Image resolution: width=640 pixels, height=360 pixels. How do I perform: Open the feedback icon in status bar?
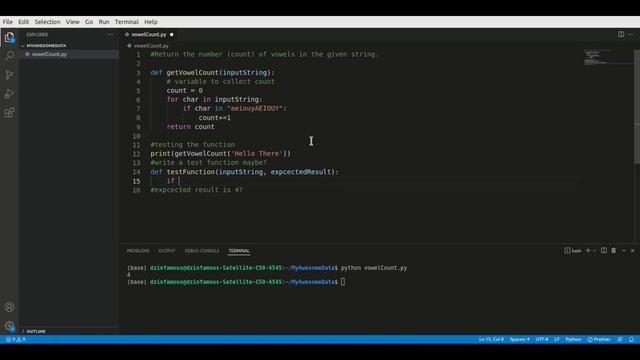[x=620, y=340]
